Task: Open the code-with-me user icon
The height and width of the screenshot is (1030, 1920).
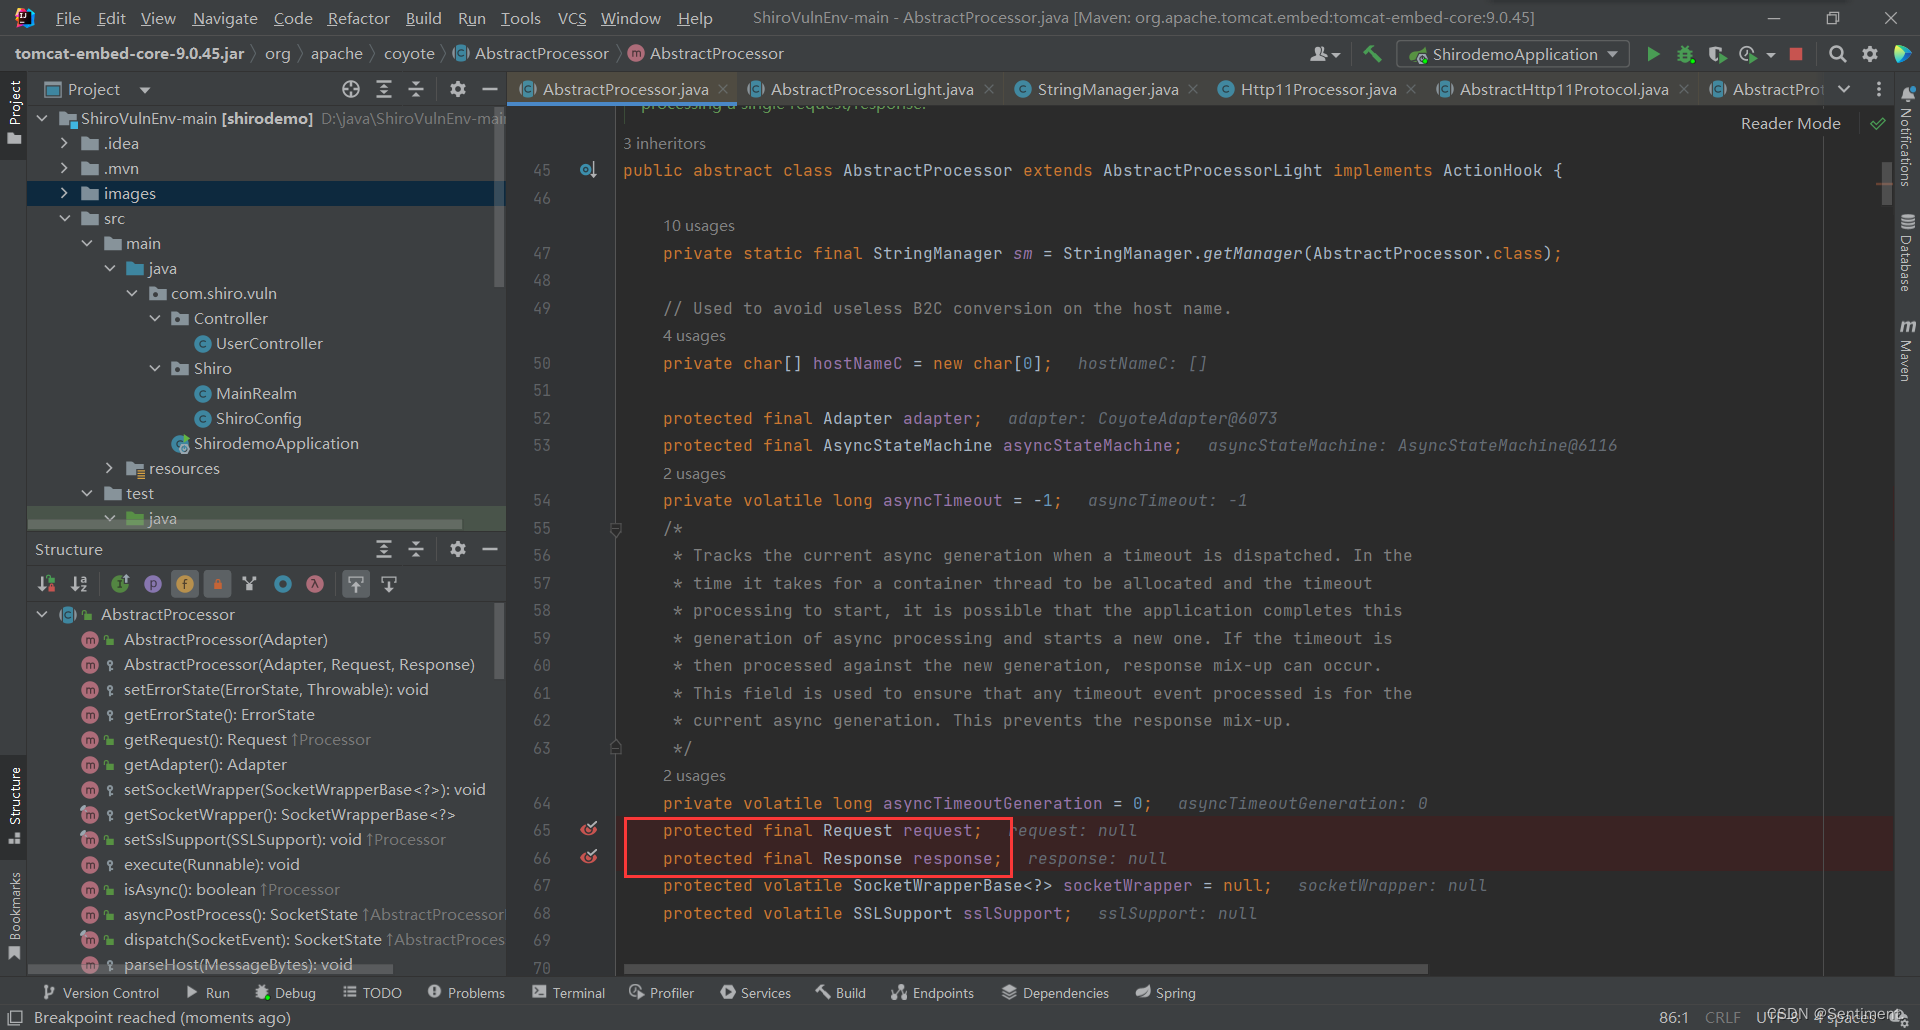Action: point(1324,54)
